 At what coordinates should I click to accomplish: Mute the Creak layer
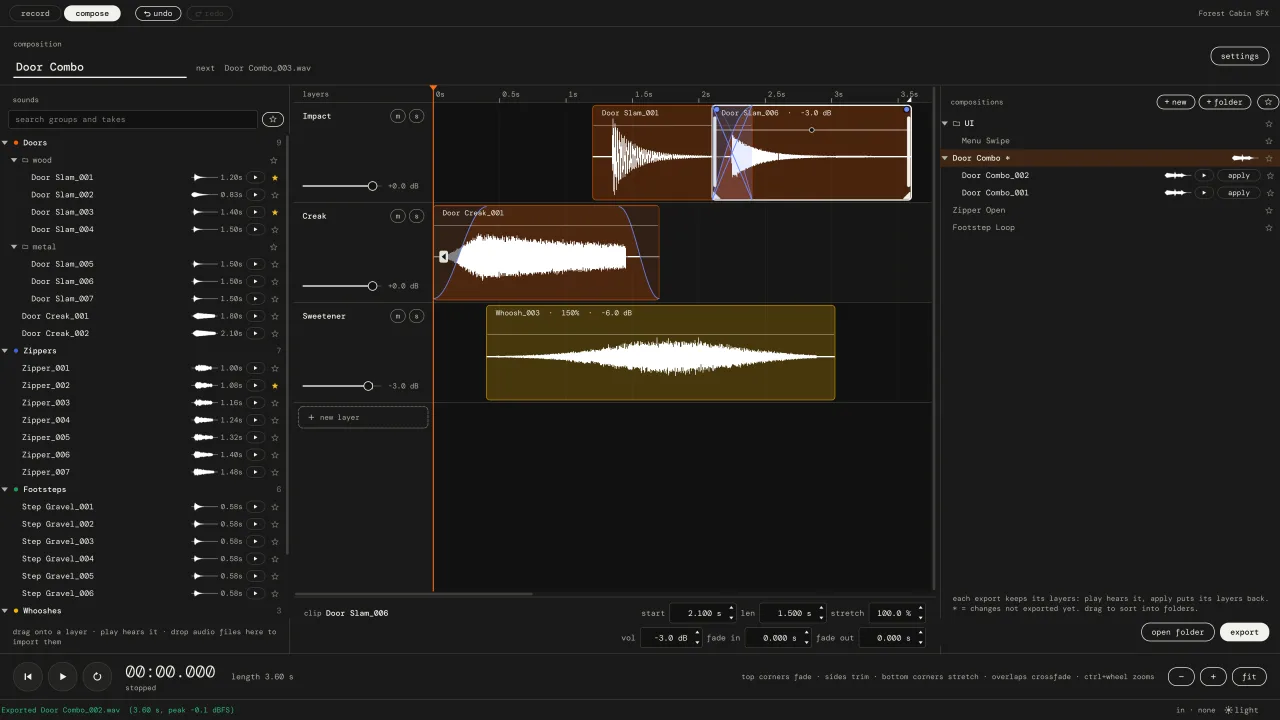(398, 216)
